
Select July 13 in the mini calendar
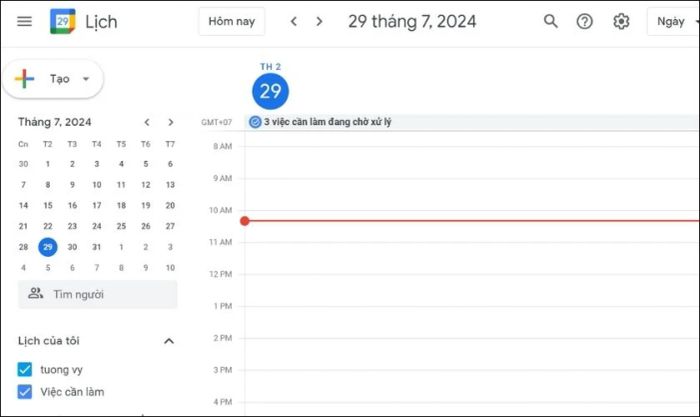click(x=170, y=184)
